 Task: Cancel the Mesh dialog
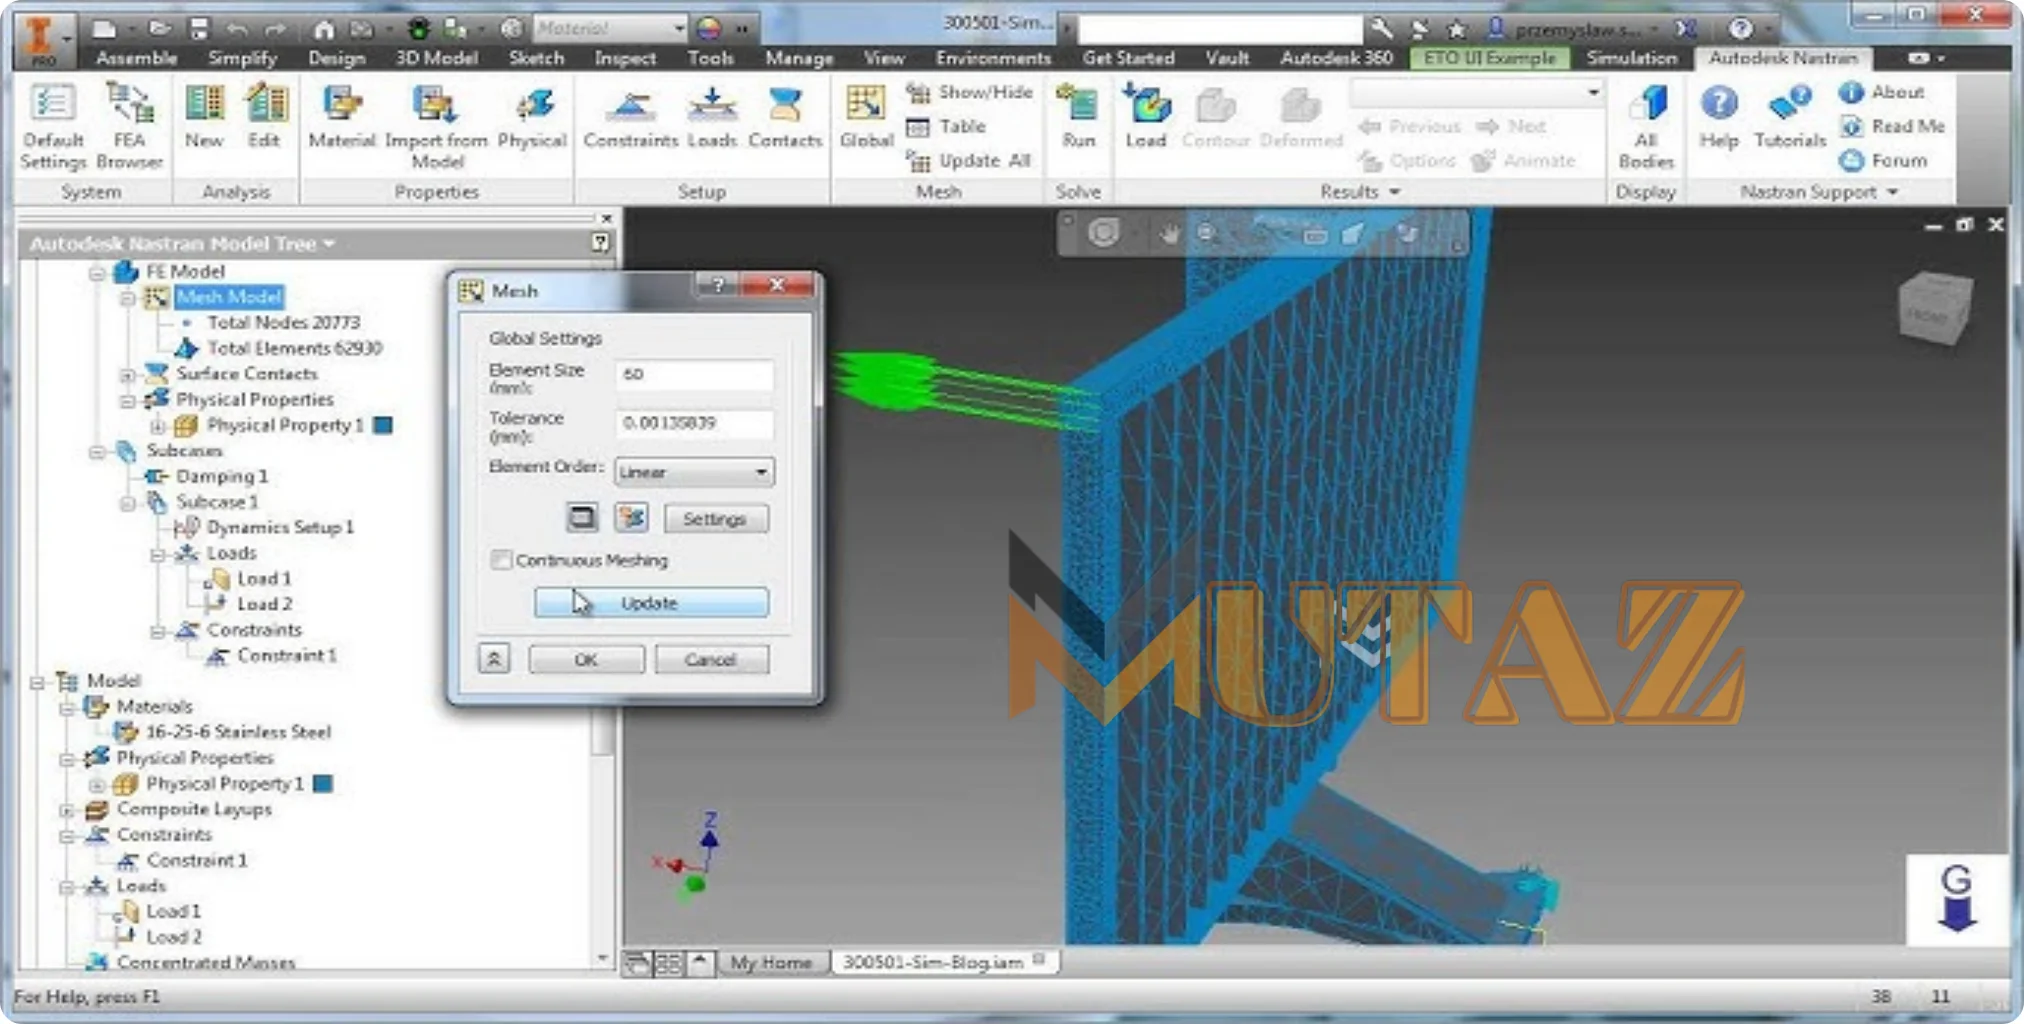coord(711,659)
